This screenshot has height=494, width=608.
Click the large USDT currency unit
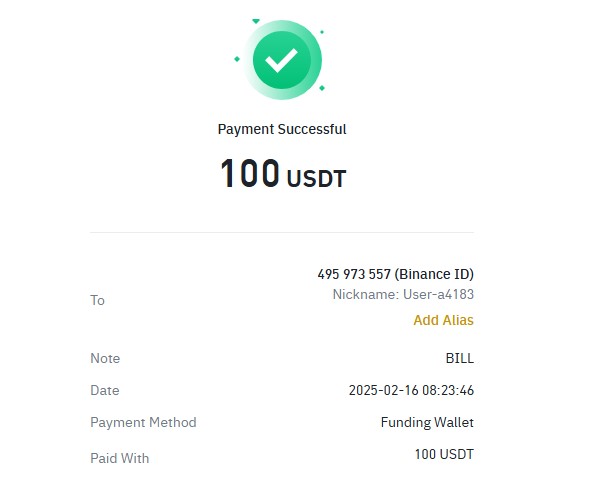click(x=316, y=180)
